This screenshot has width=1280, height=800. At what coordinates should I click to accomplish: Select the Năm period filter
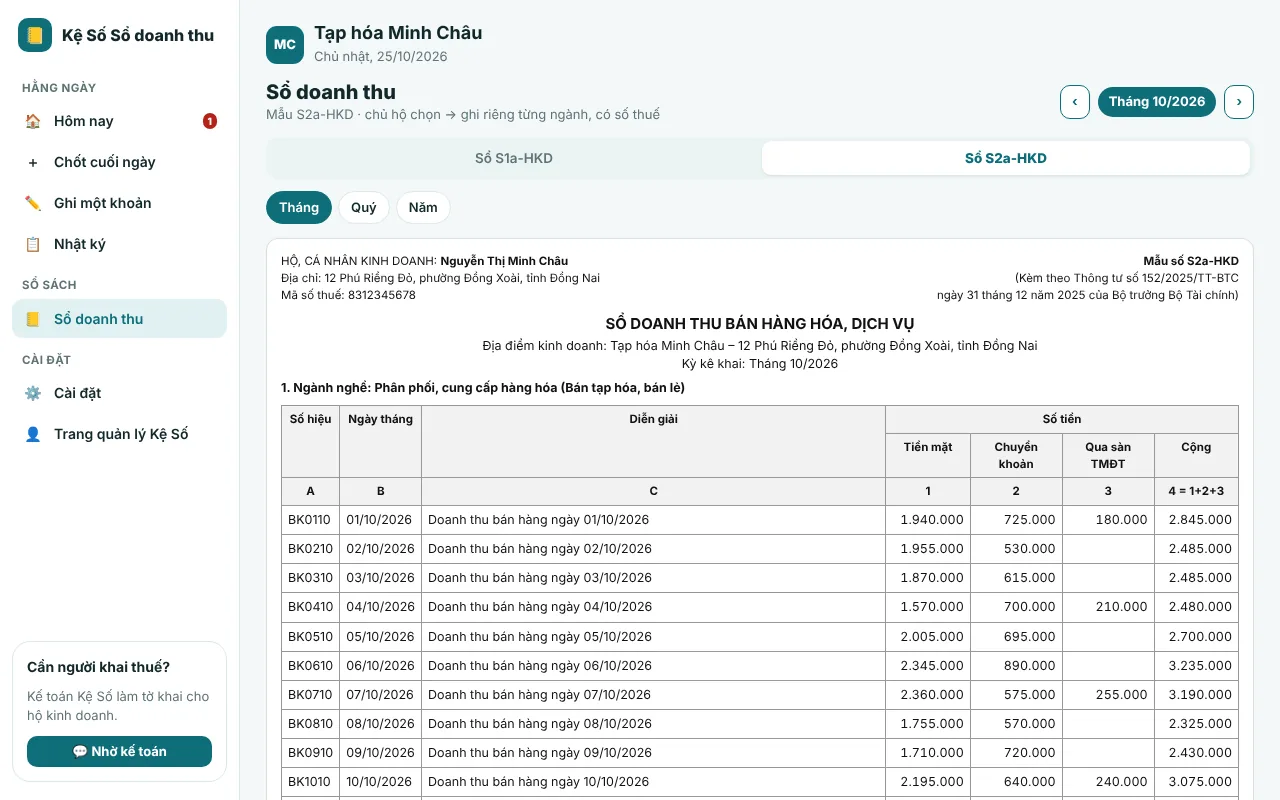pyautogui.click(x=423, y=208)
